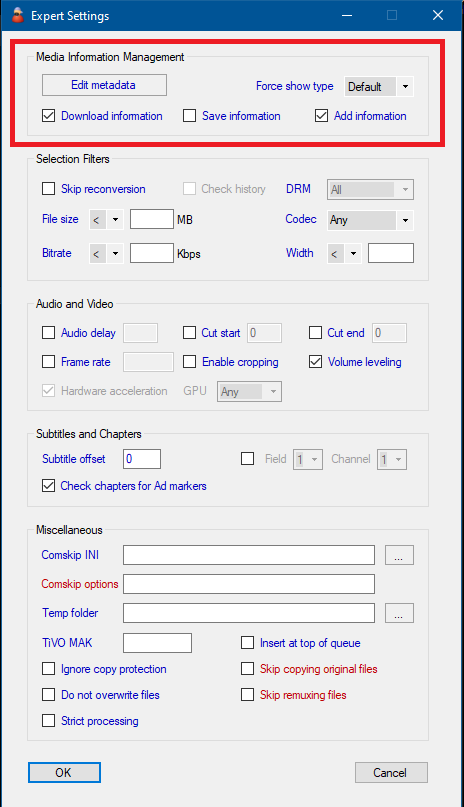
Task: Enable Skip reconversion option
Action: [x=48, y=189]
